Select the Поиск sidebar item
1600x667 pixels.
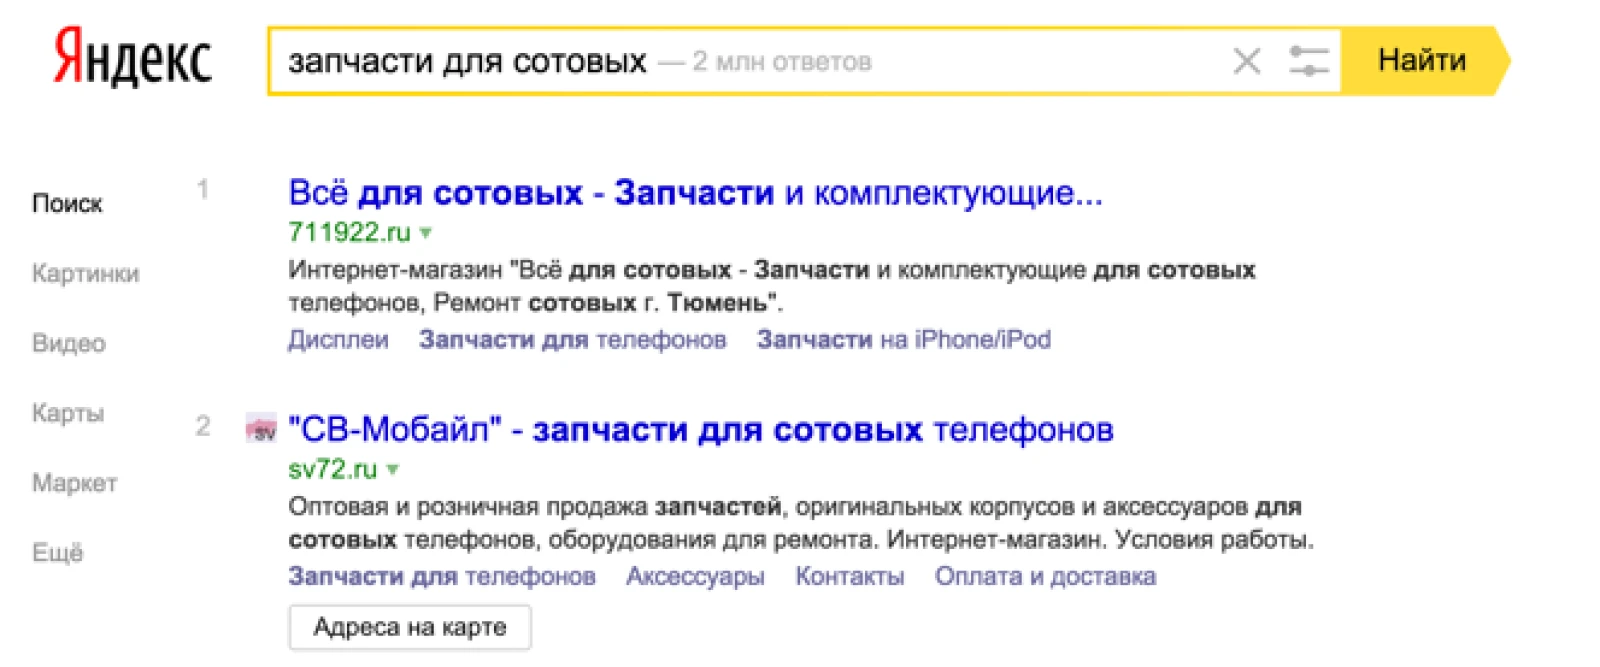(x=67, y=203)
